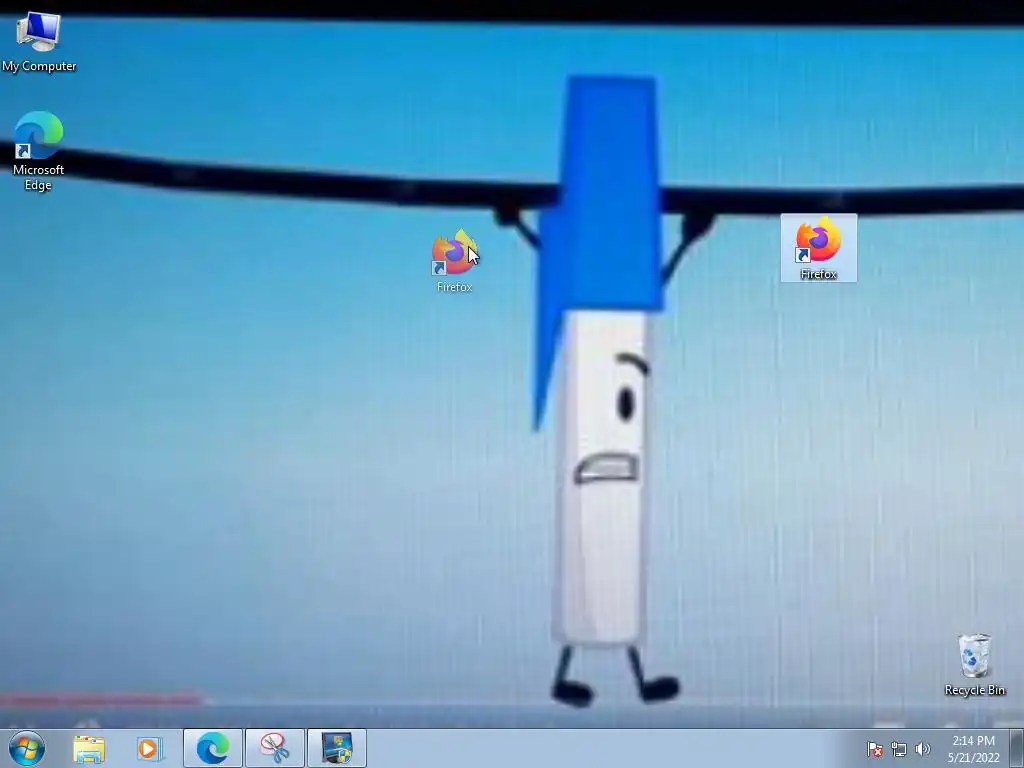Select the highlighted Firefox shortcut

(818, 248)
